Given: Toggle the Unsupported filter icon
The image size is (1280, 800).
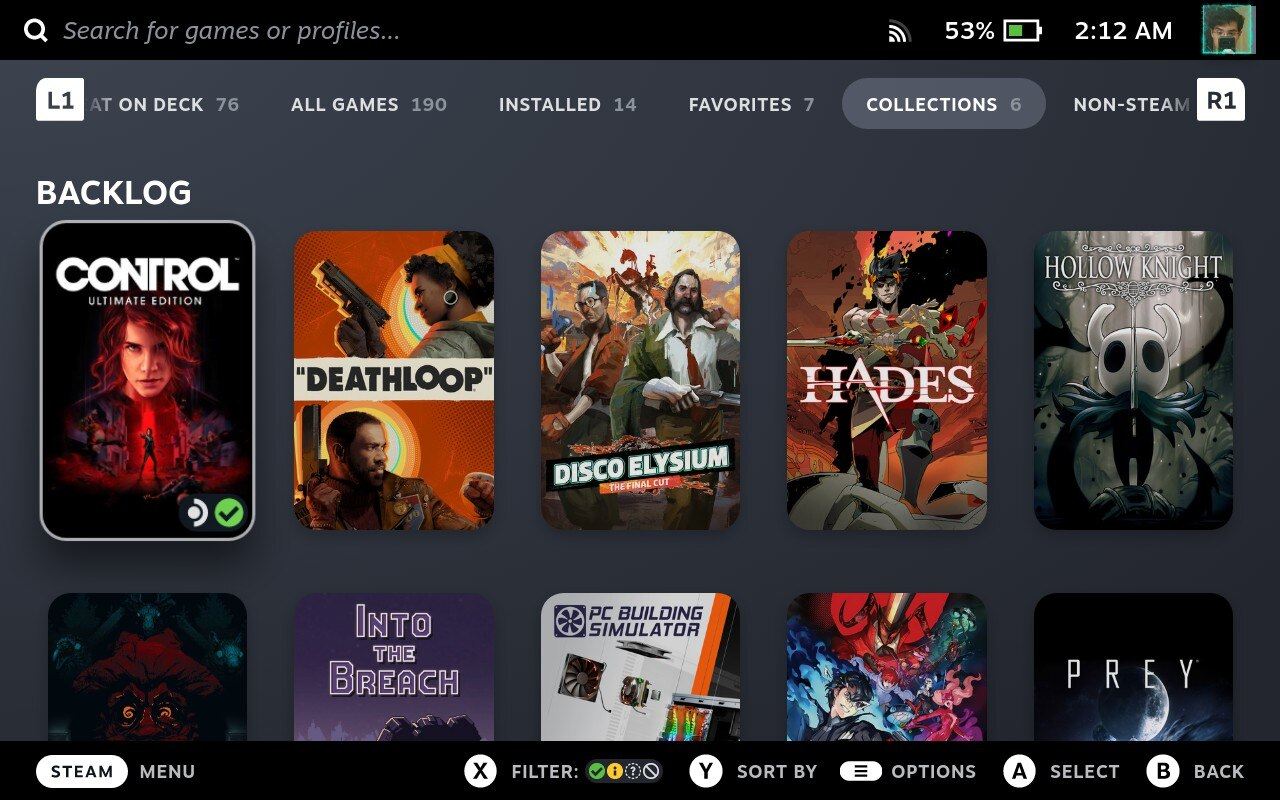Looking at the screenshot, I should [651, 771].
